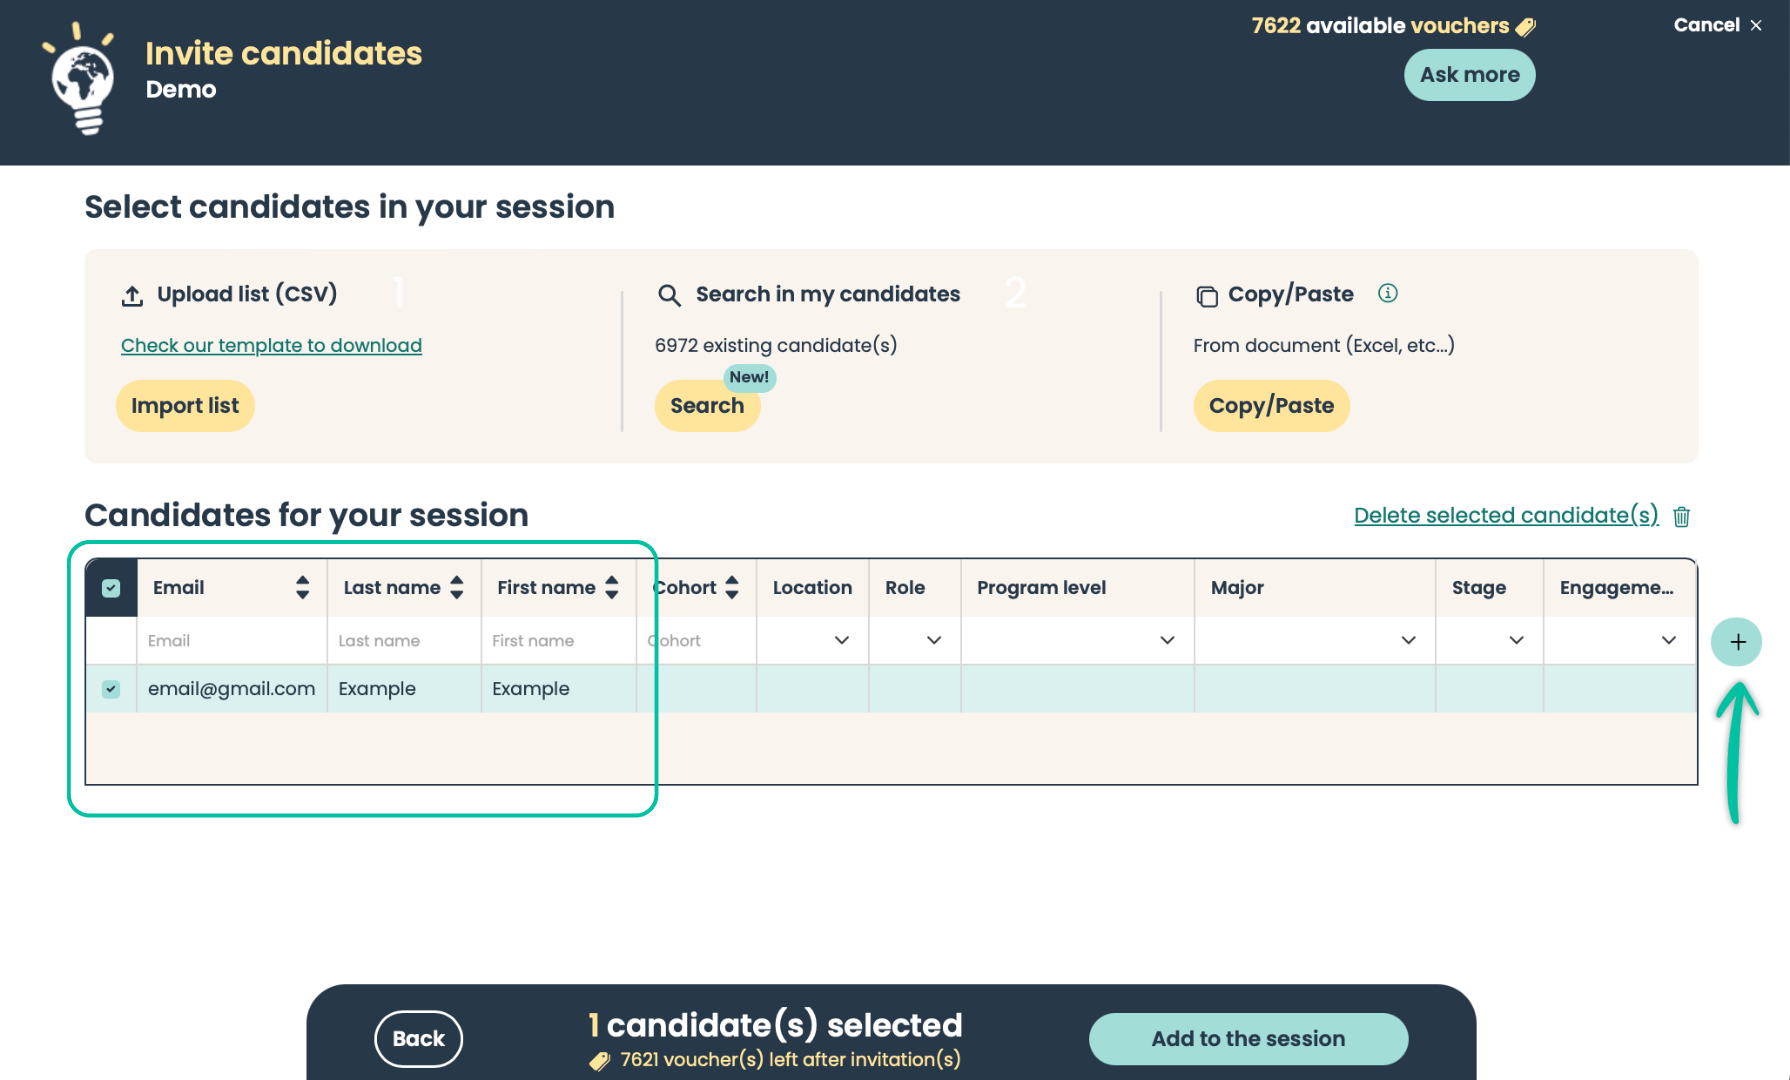Open the template download link
This screenshot has height=1080, width=1790.
click(271, 345)
